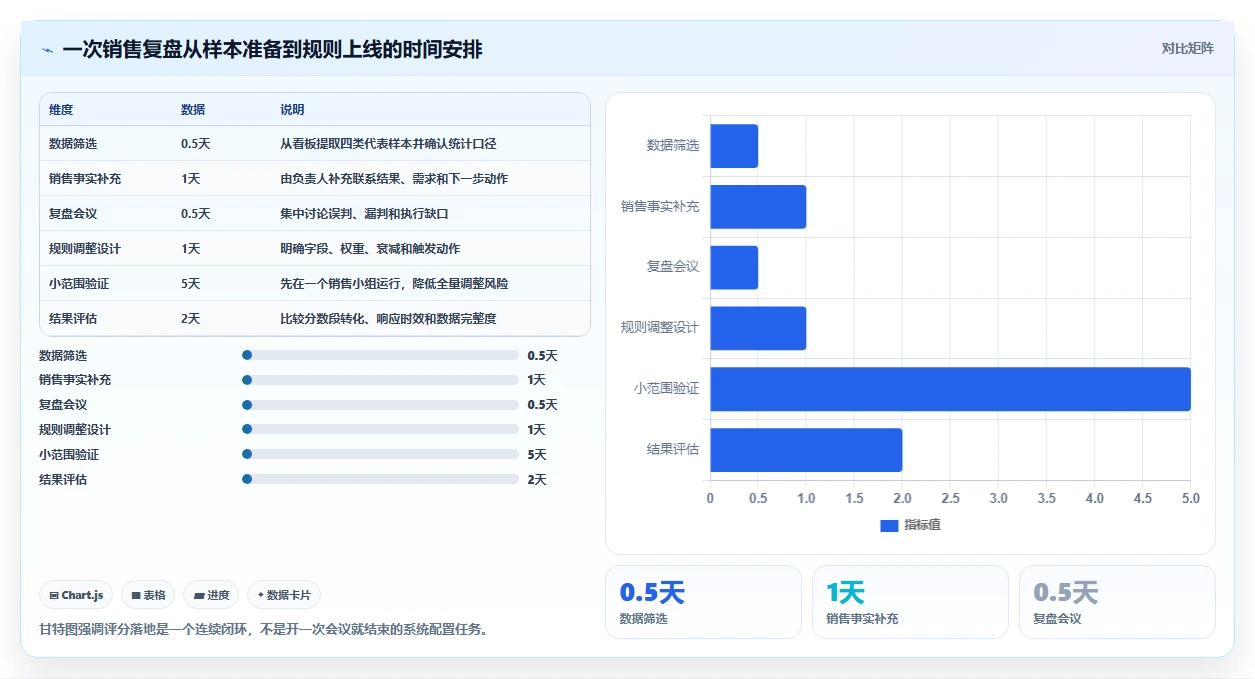Click the footer note starting 甘特图强调评分落地
This screenshot has height=679, width=1255.
[264, 630]
